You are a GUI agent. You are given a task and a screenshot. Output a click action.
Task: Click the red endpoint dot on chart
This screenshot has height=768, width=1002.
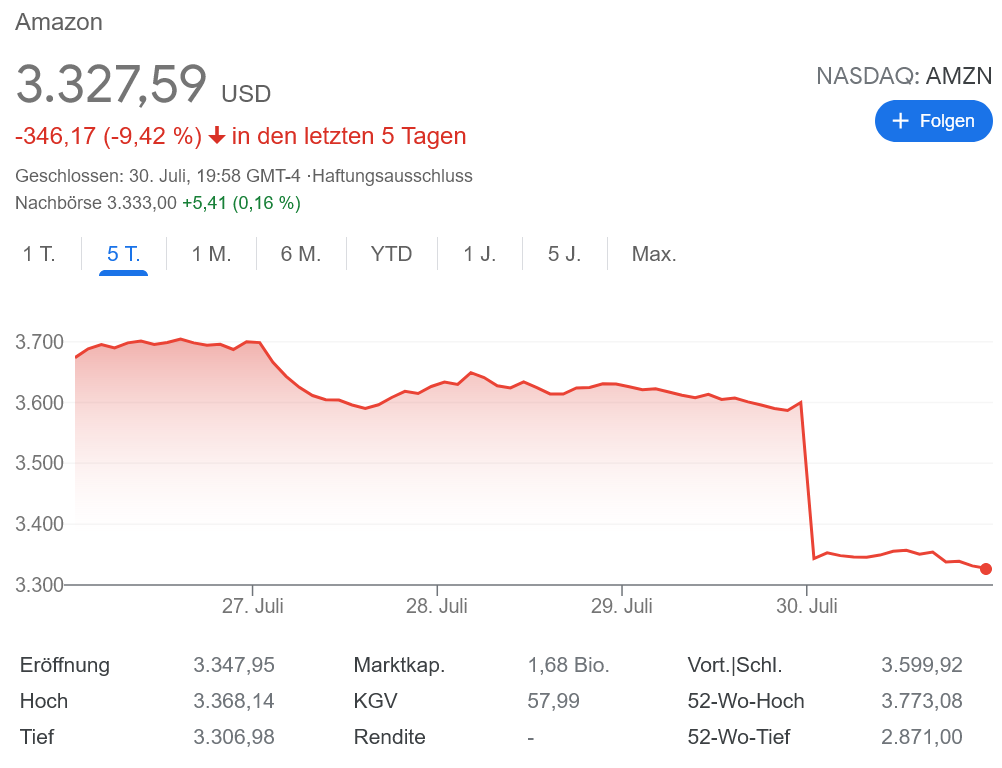(986, 569)
